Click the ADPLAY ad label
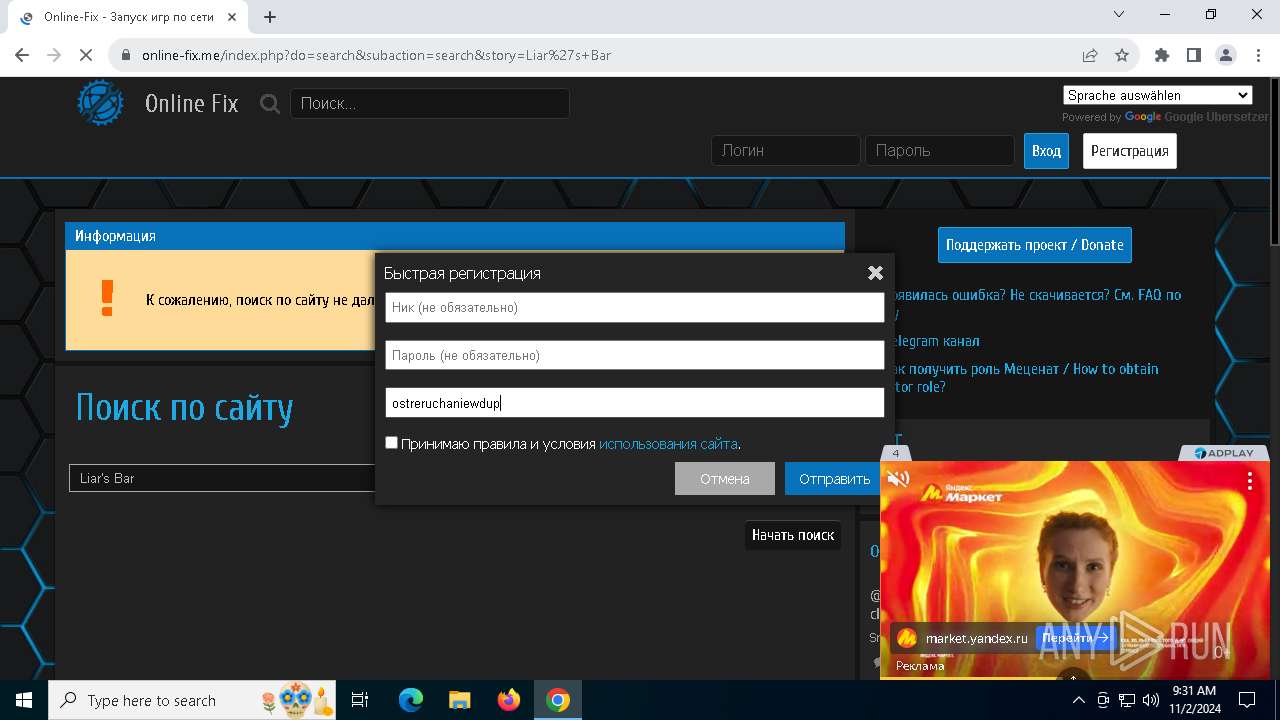Image resolution: width=1280 pixels, height=720 pixels. pos(1223,453)
